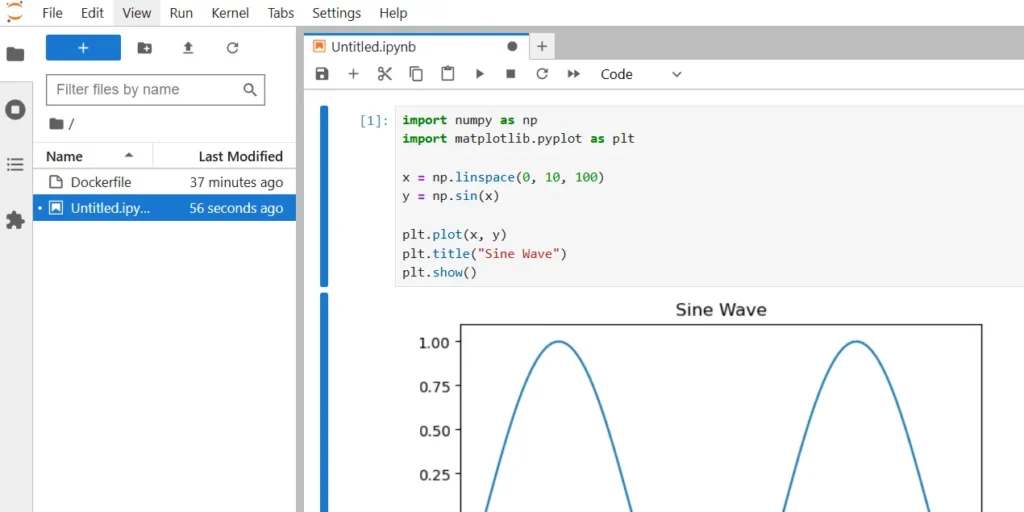Open the cell type Code dropdown
The width and height of the screenshot is (1024, 512).
pyautogui.click(x=640, y=74)
